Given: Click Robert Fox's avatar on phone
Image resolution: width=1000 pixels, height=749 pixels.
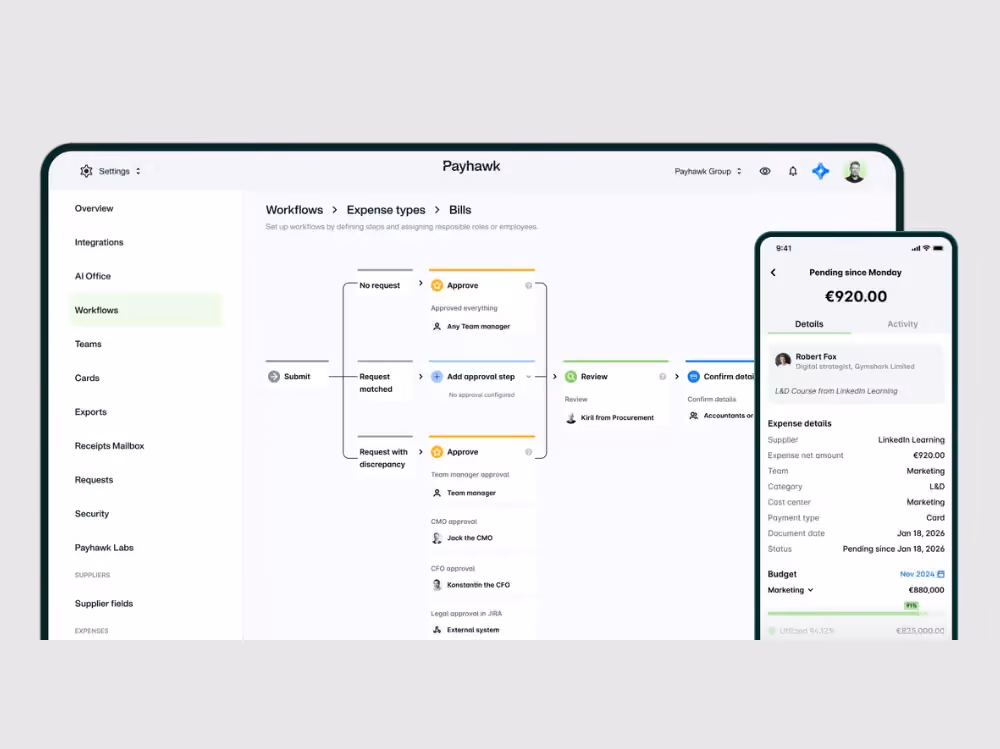Looking at the screenshot, I should click(x=783, y=360).
